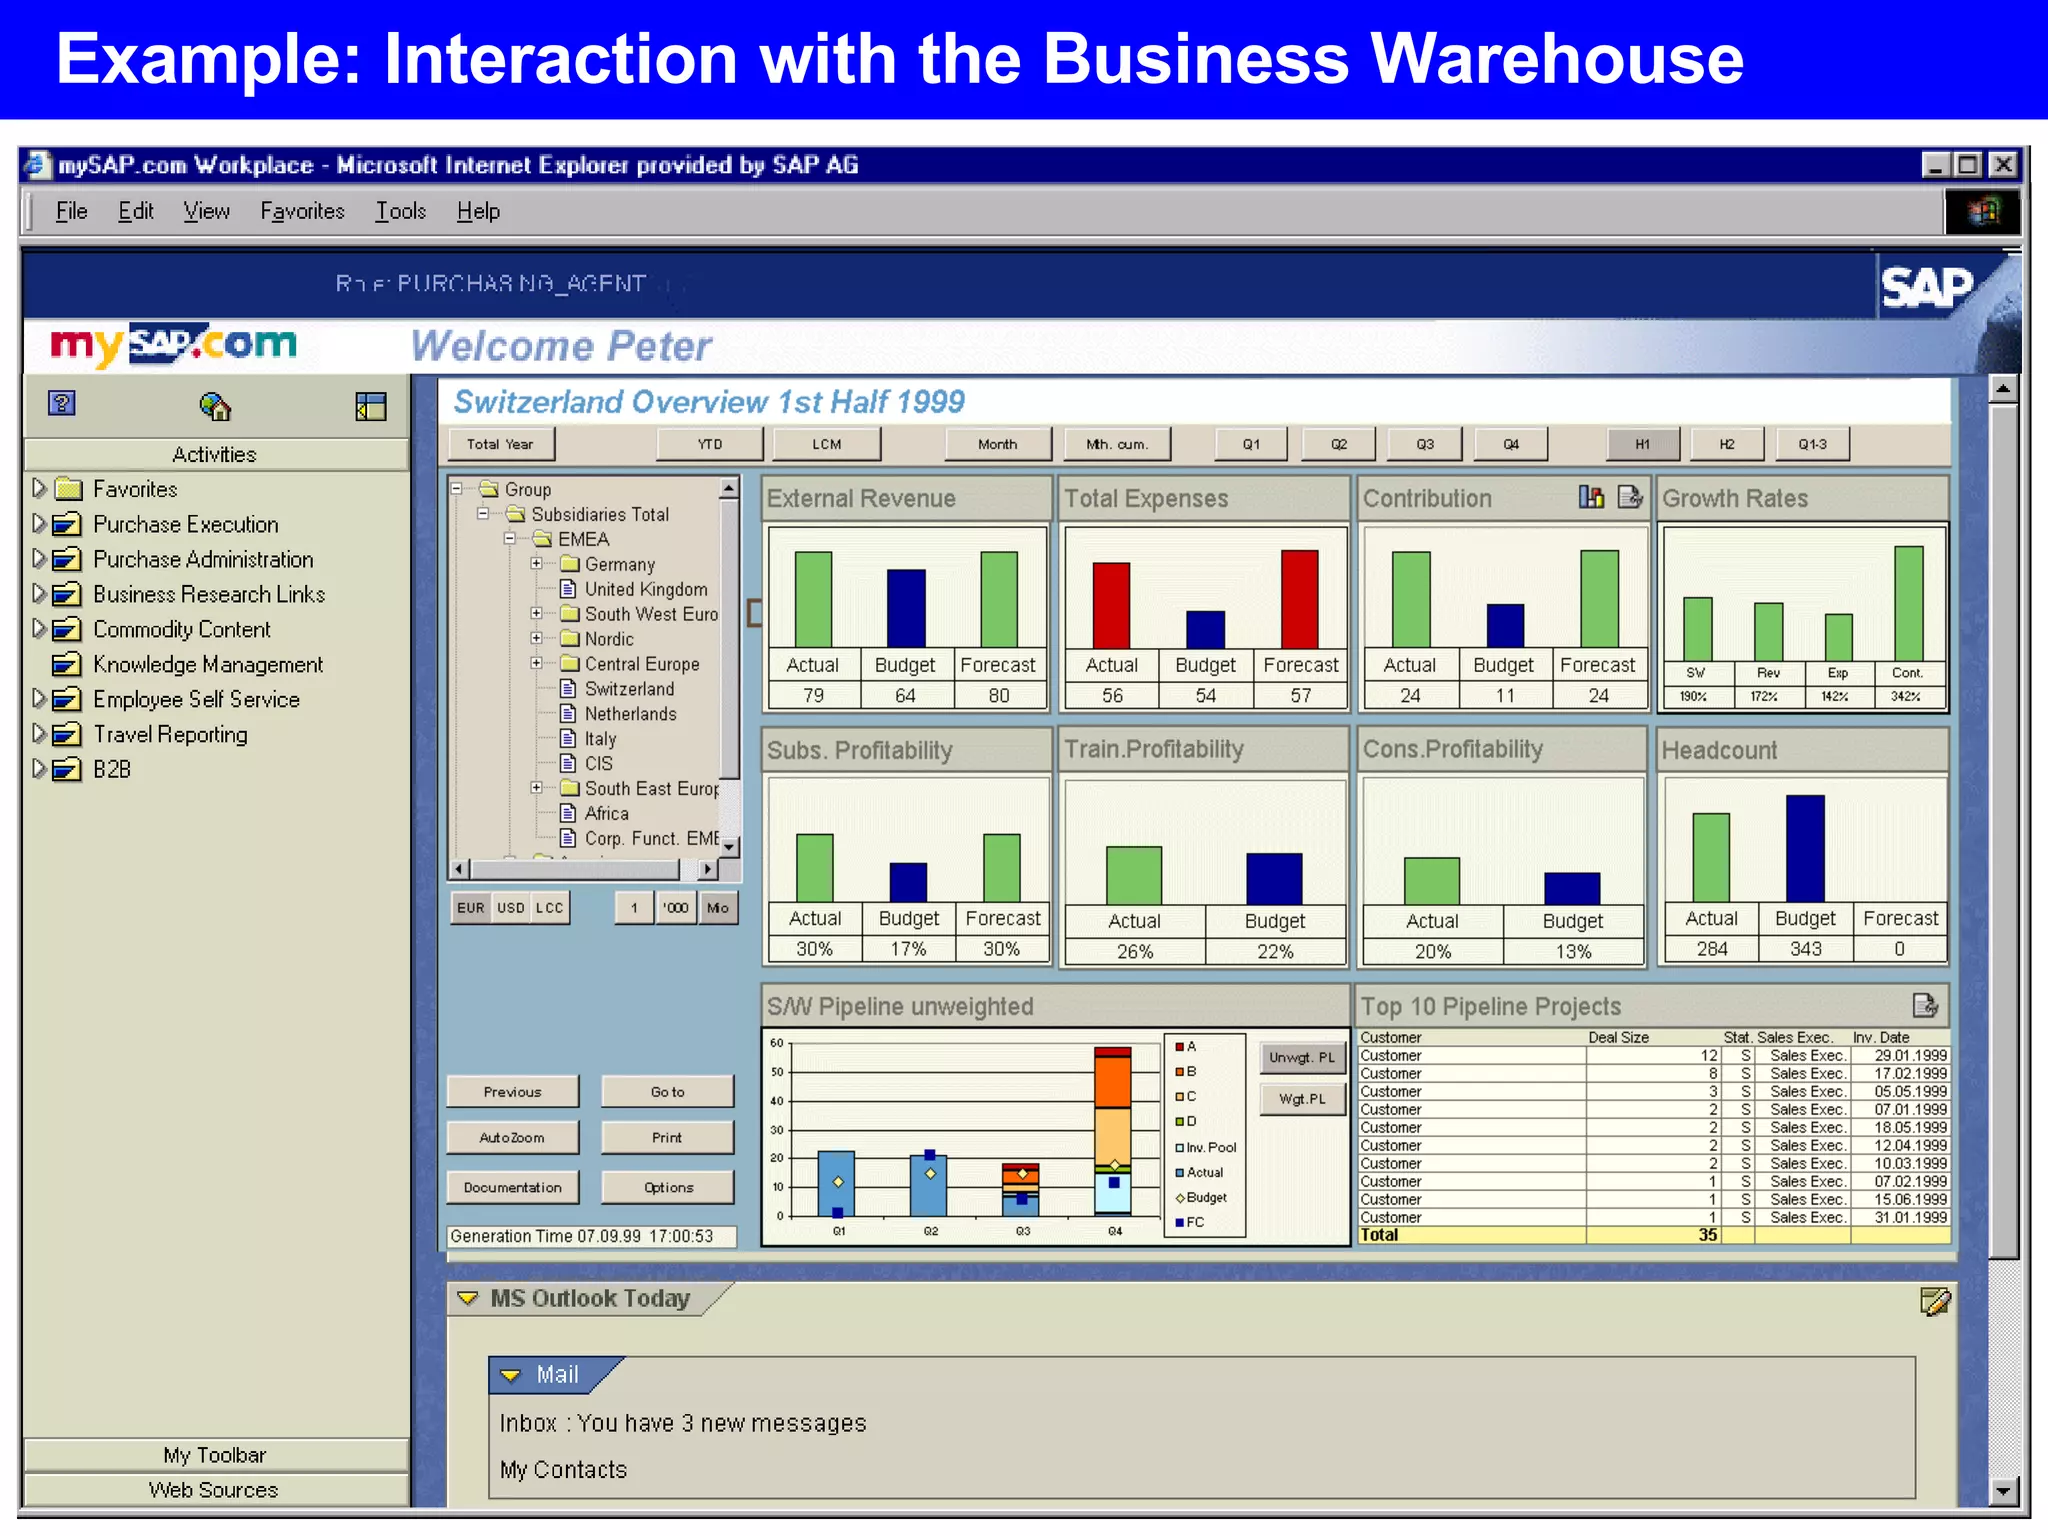Open the chart icon in Contribution header
This screenshot has width=2048, height=1536.
click(x=1591, y=497)
